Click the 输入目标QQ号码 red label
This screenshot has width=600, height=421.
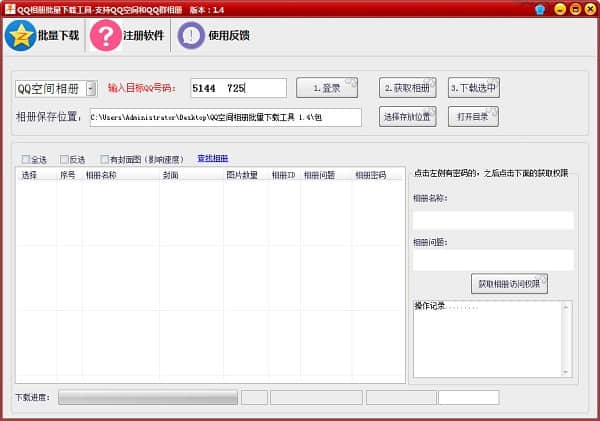[142, 88]
